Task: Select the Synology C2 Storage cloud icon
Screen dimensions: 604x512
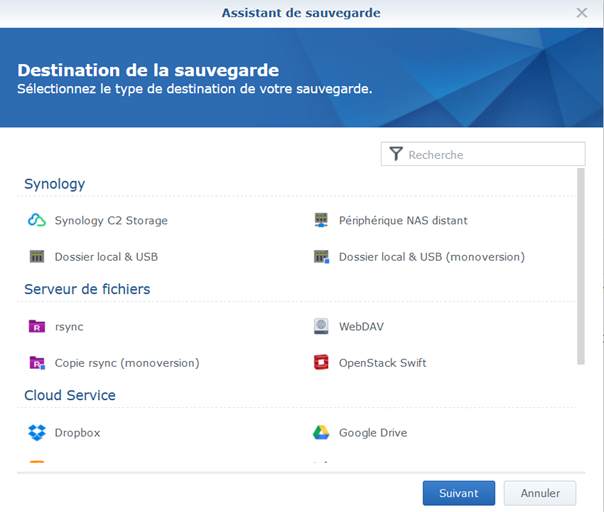Action: tap(37, 220)
